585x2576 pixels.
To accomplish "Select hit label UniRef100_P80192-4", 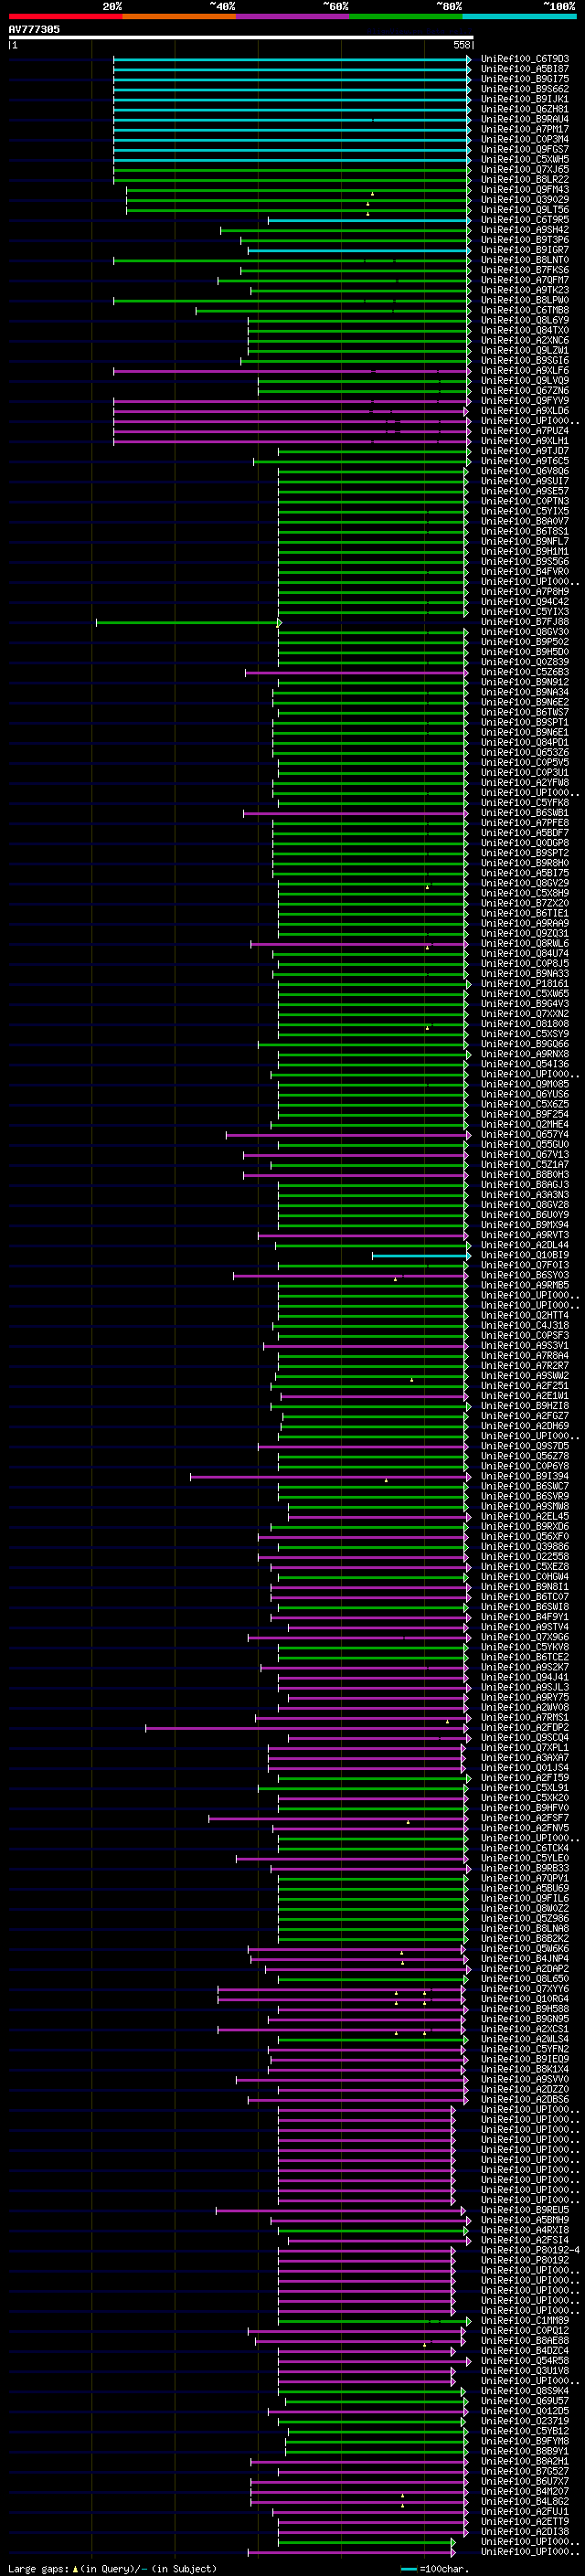I will (530, 2250).
